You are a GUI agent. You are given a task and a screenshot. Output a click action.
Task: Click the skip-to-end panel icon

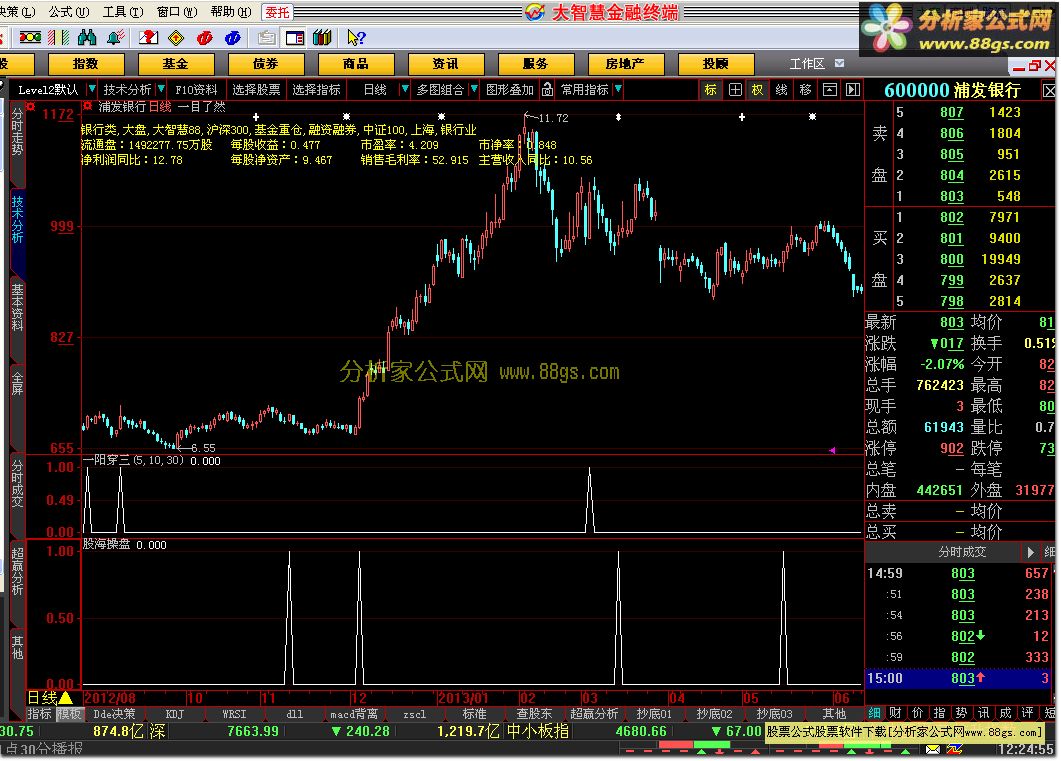click(853, 89)
